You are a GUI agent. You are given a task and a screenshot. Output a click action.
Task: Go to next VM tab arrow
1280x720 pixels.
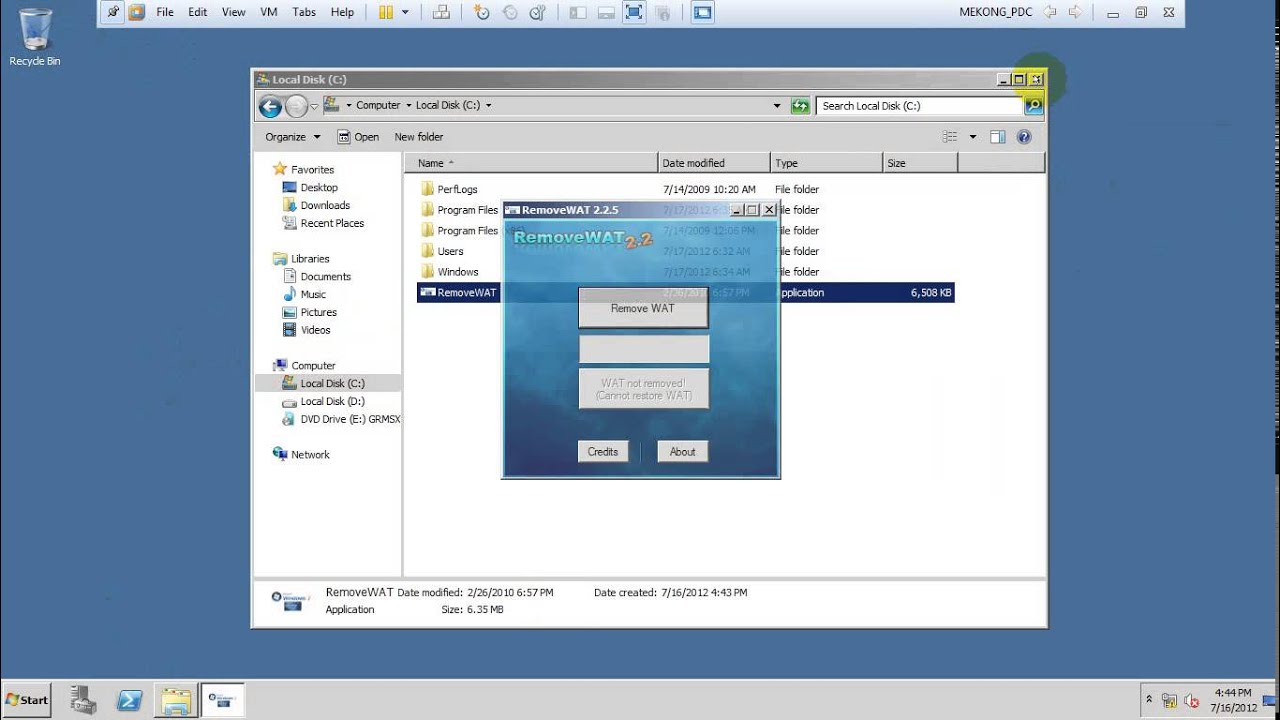click(1076, 12)
